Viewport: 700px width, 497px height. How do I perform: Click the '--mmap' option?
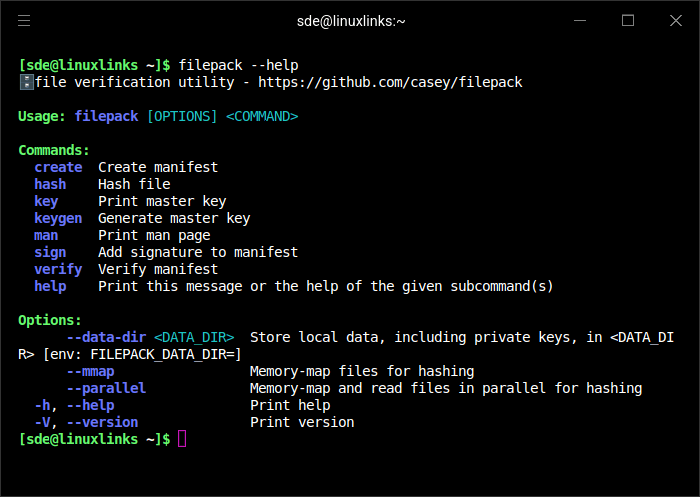tap(91, 371)
